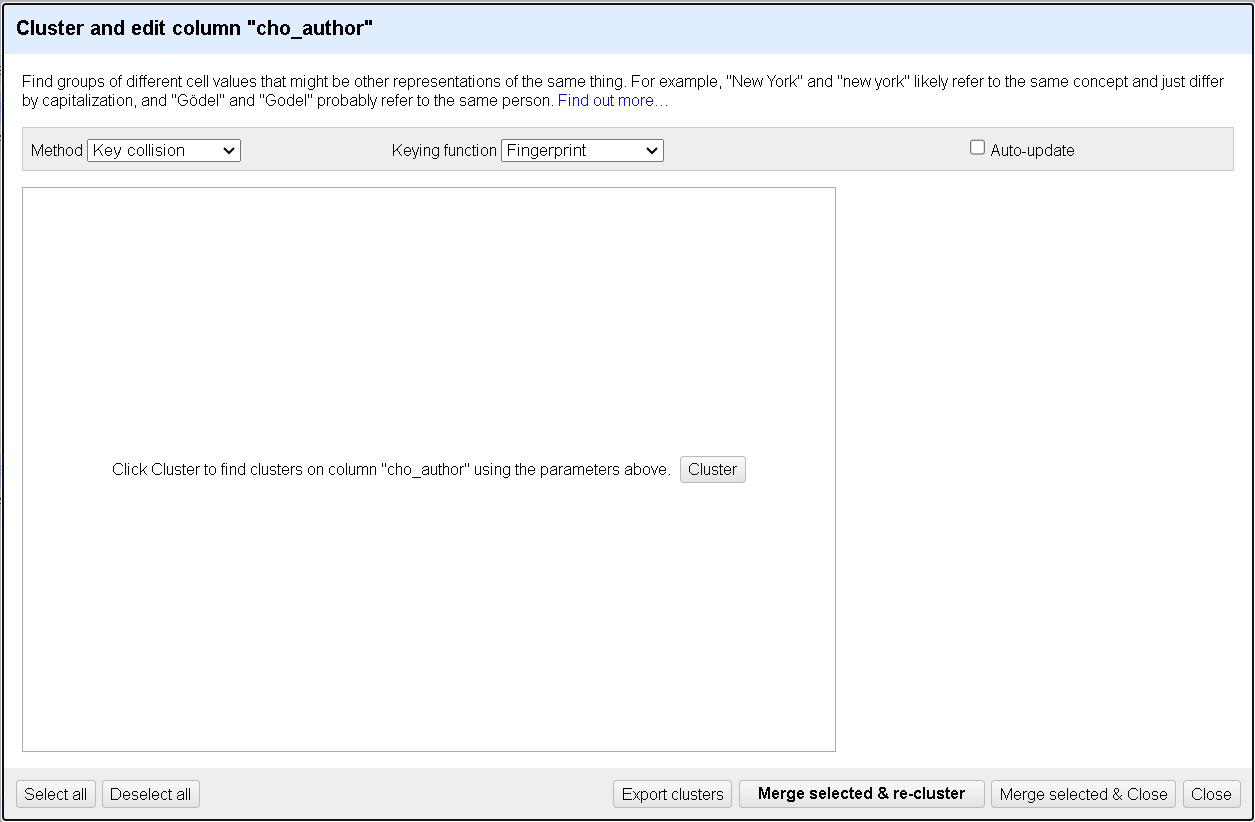Click the Auto-update label text

1032,151
